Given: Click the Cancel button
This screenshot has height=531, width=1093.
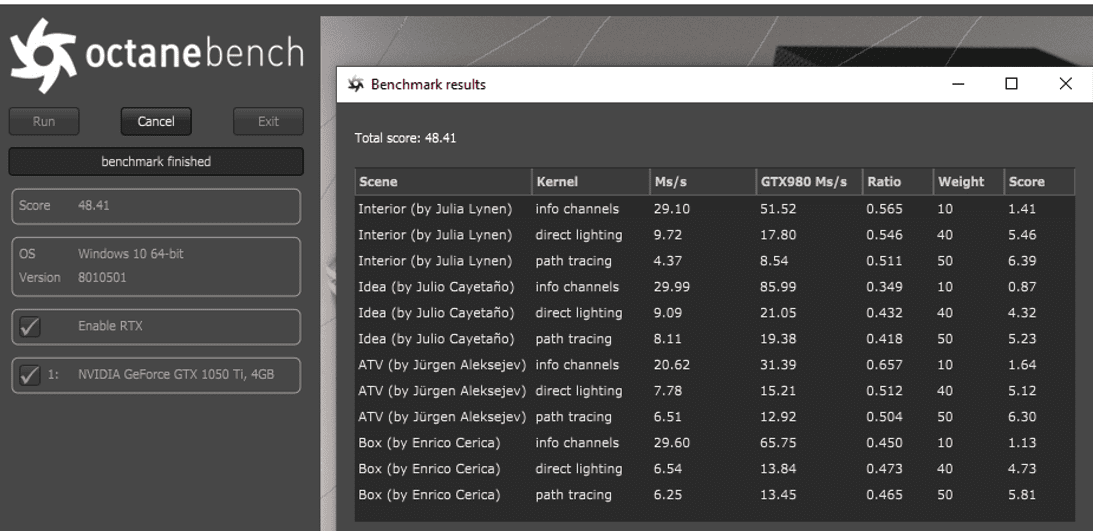Looking at the screenshot, I should click(x=156, y=121).
